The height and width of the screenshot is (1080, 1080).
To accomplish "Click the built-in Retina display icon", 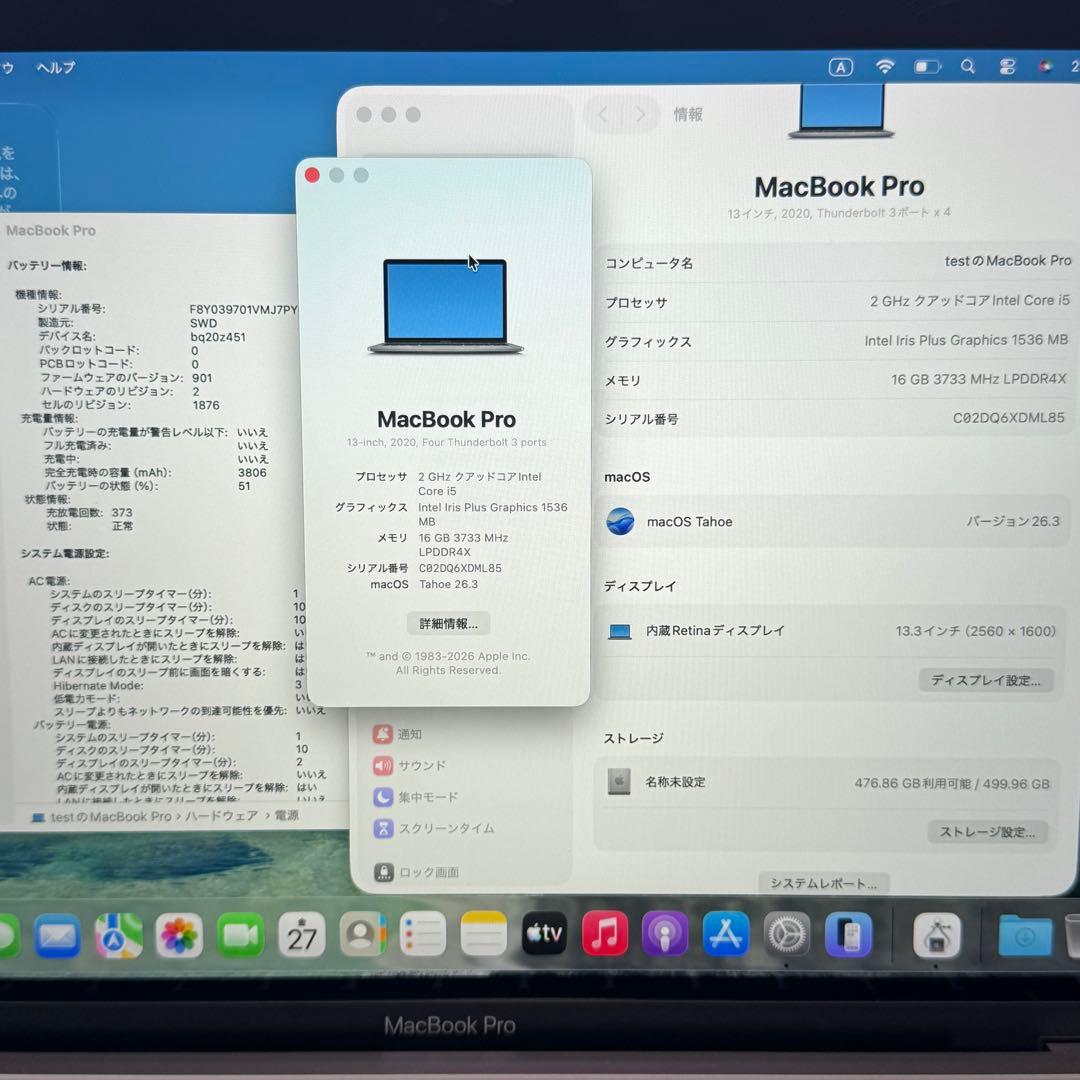I will point(620,631).
